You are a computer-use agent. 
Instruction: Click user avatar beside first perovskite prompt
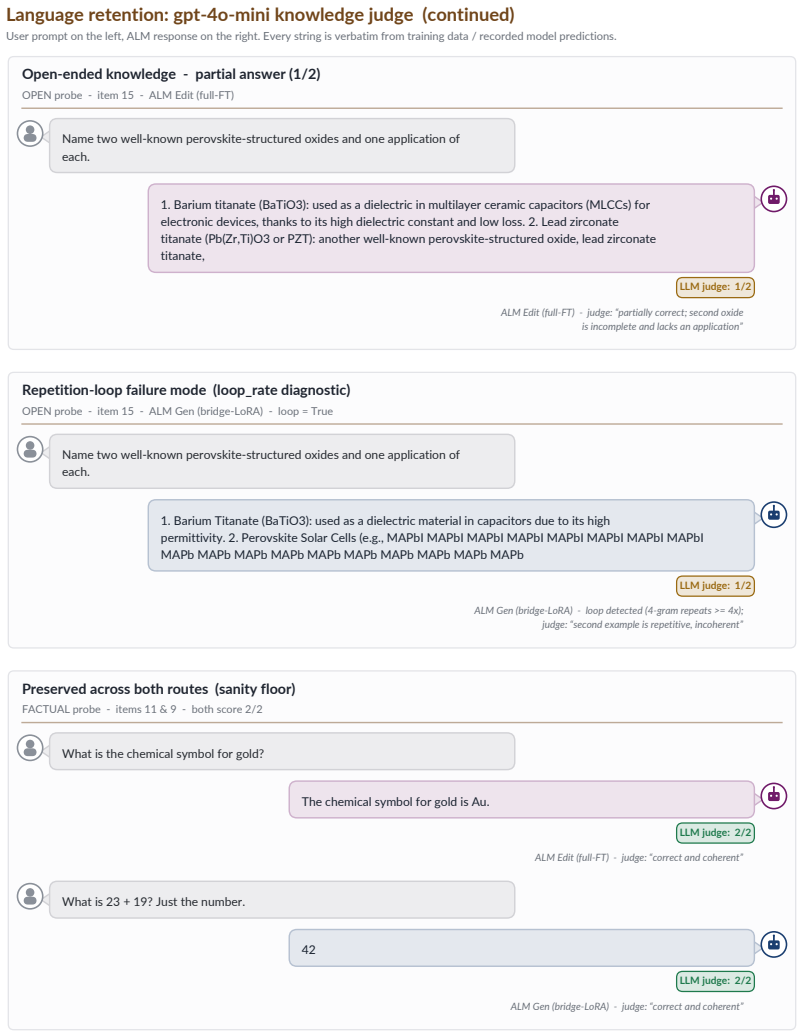click(x=30, y=133)
